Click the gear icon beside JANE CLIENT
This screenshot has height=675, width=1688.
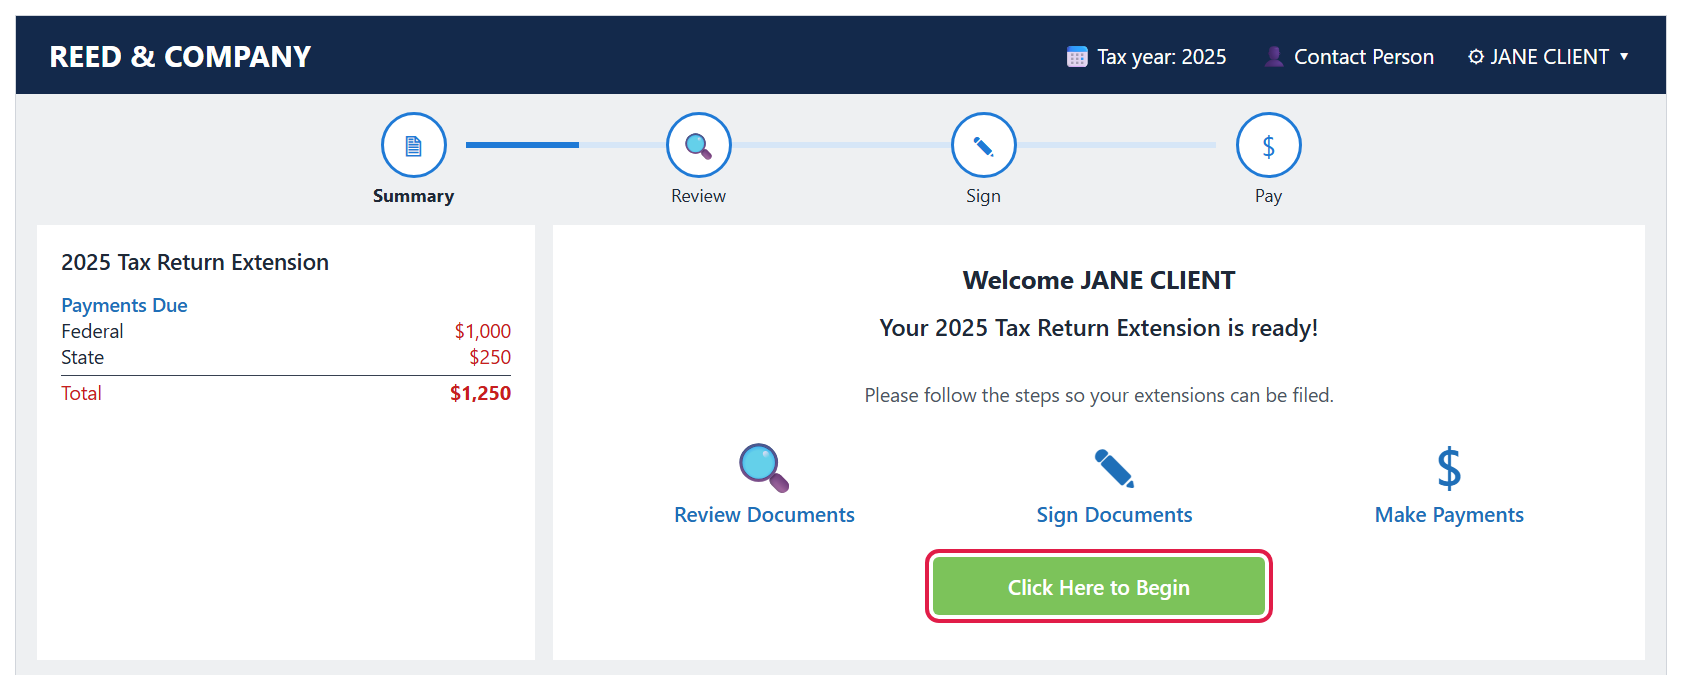(1476, 57)
